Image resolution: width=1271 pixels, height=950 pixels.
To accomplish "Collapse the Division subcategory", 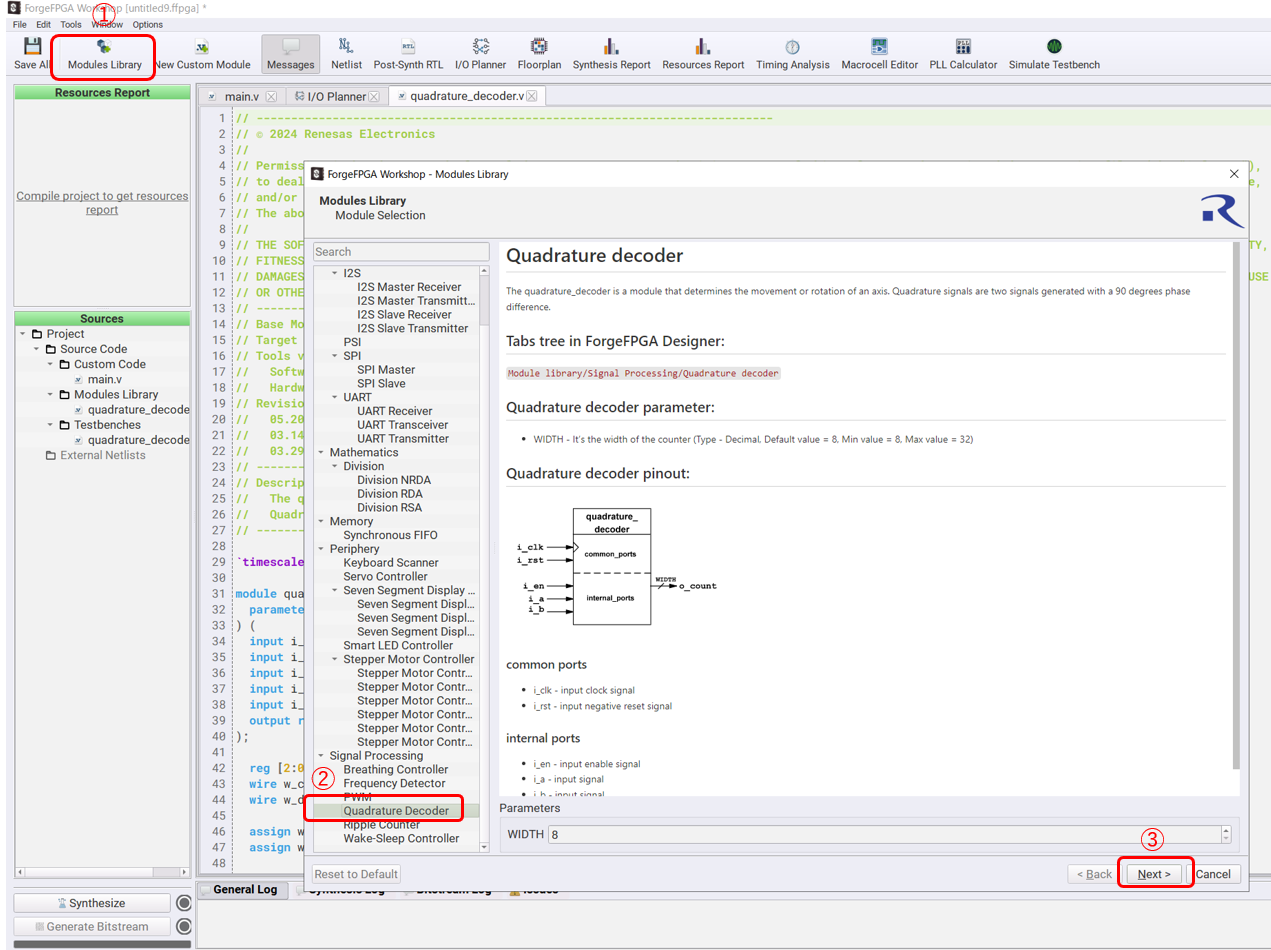I will tap(335, 466).
